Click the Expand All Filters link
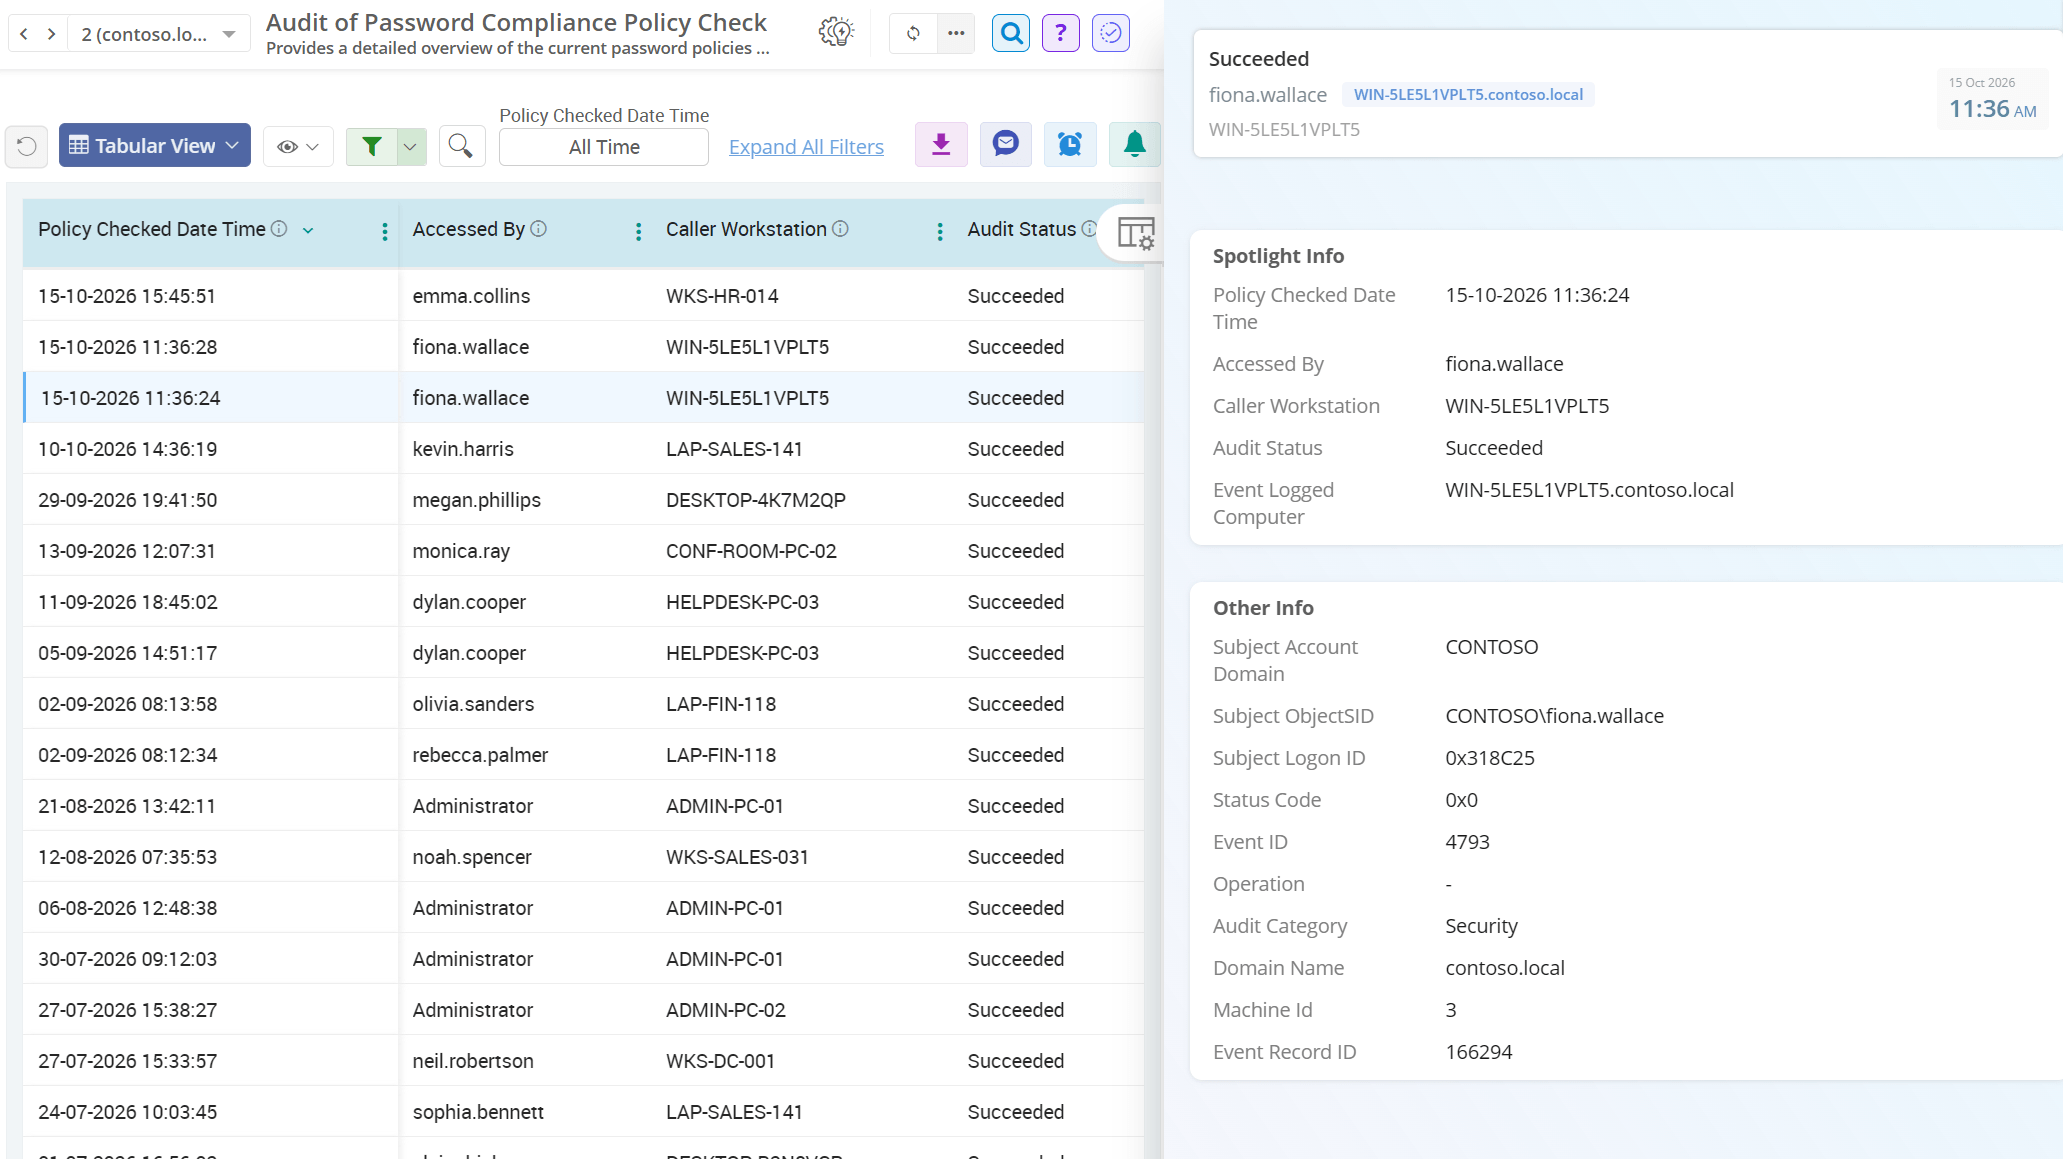The height and width of the screenshot is (1159, 2063). (x=806, y=147)
